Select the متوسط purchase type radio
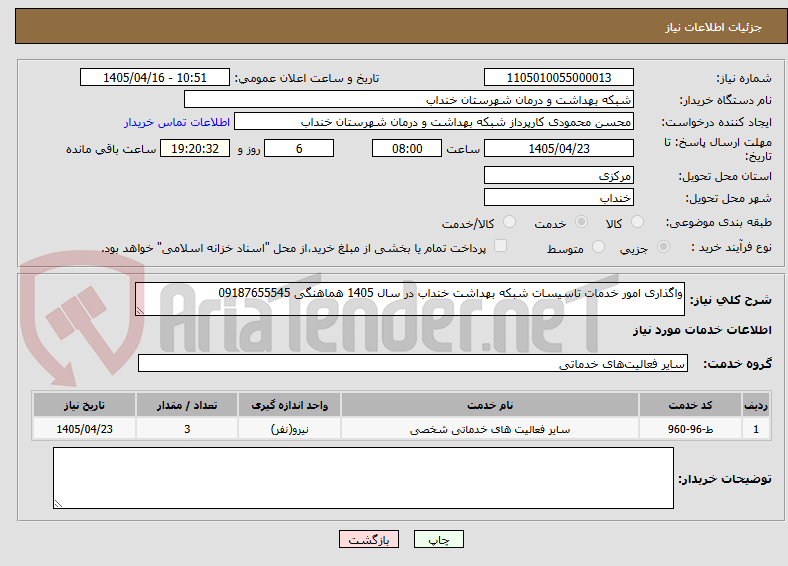This screenshot has height=566, width=788. [598, 247]
